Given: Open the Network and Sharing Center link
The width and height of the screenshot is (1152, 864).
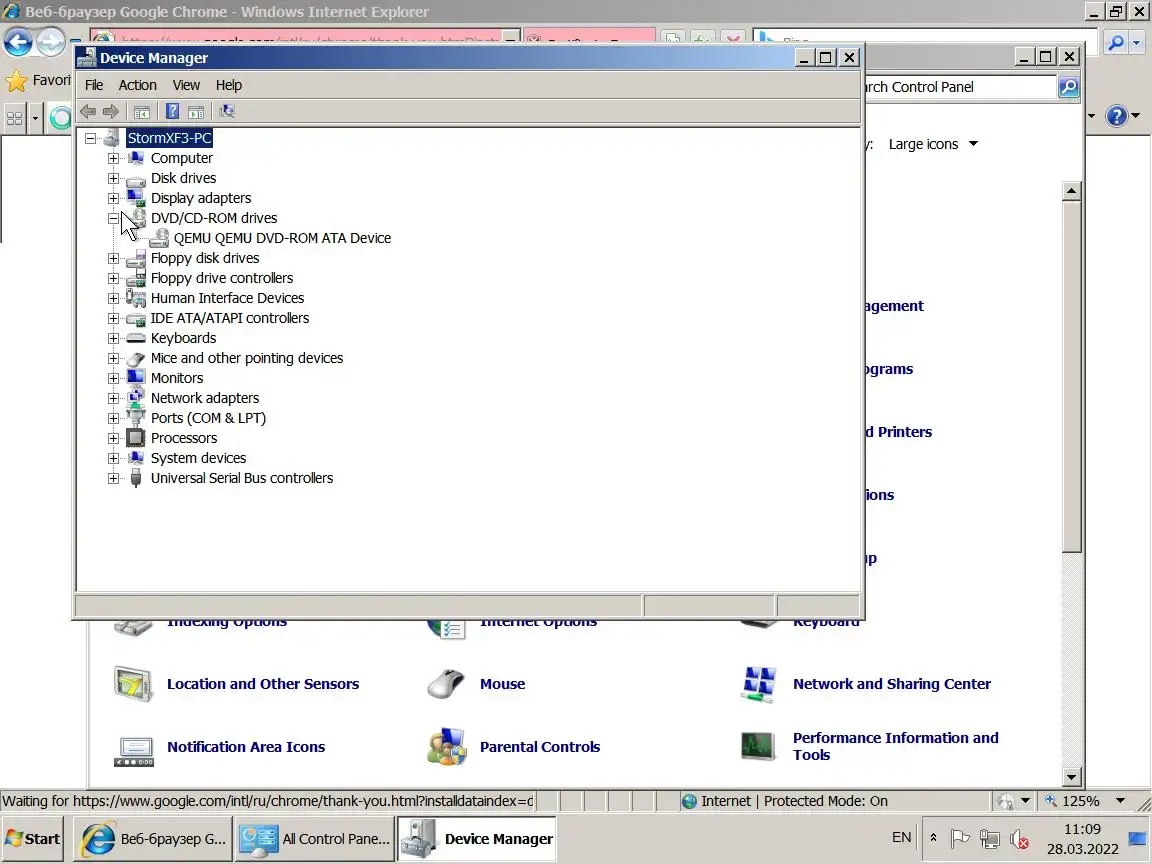Looking at the screenshot, I should (892, 684).
